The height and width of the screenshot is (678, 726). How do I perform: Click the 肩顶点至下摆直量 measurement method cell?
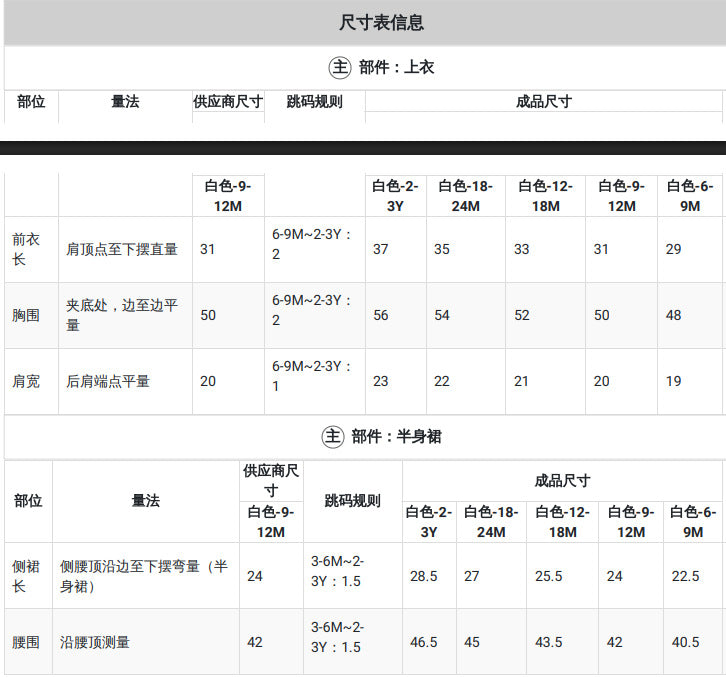122,249
